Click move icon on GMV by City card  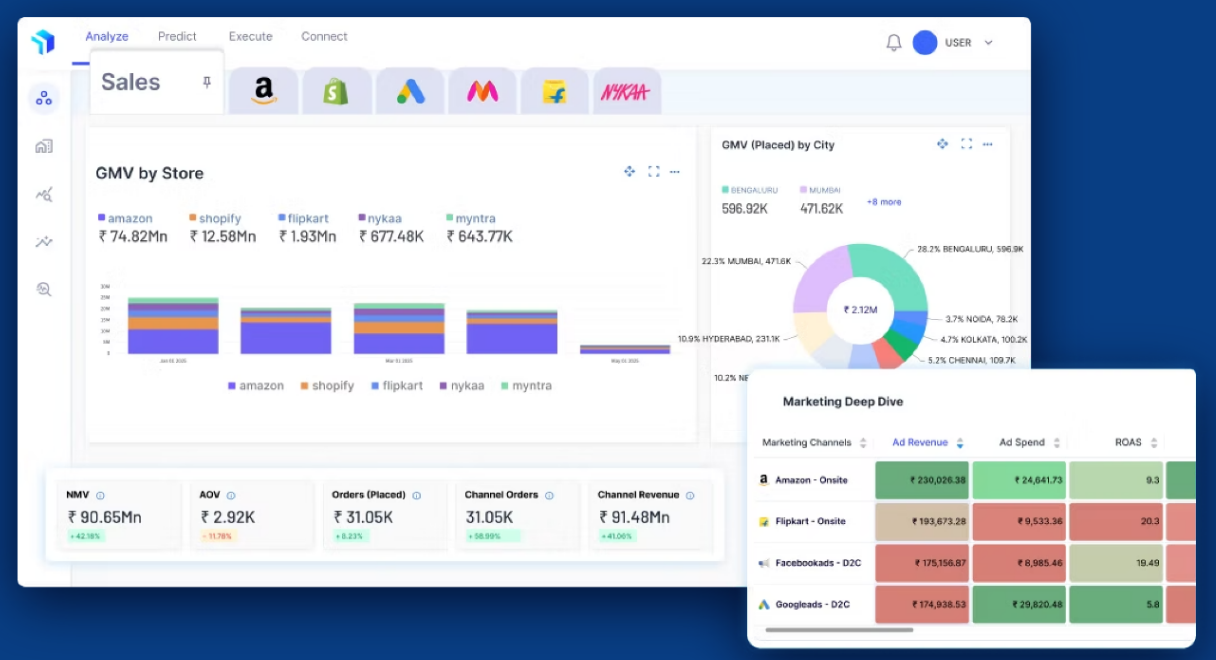pos(942,144)
